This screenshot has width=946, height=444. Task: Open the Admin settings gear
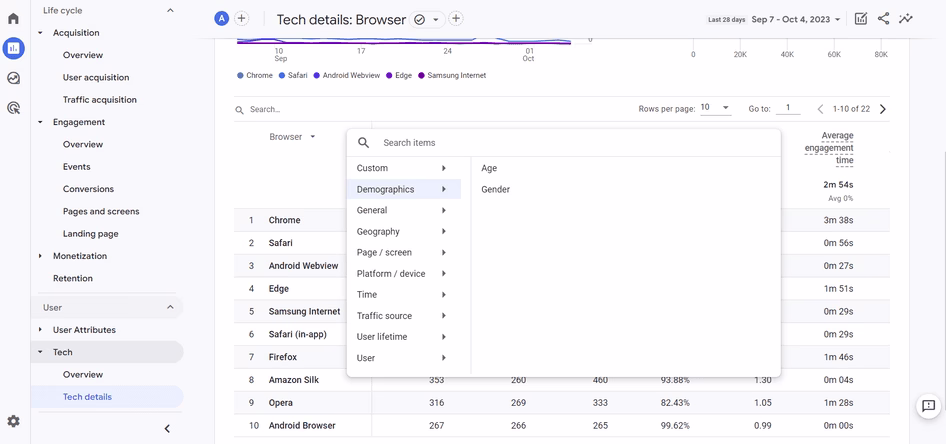(x=14, y=422)
